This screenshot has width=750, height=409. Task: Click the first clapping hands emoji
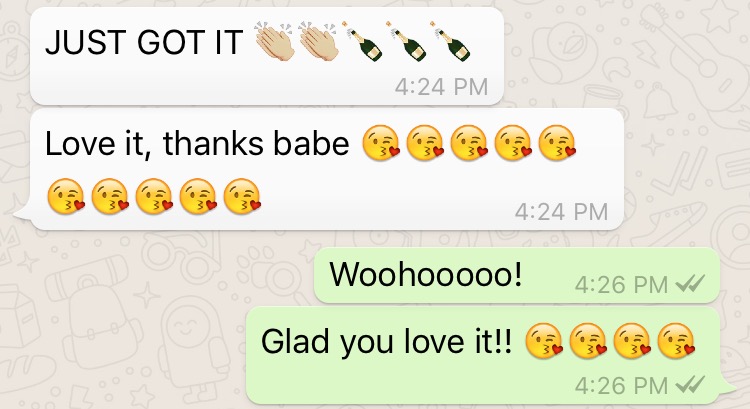(275, 41)
